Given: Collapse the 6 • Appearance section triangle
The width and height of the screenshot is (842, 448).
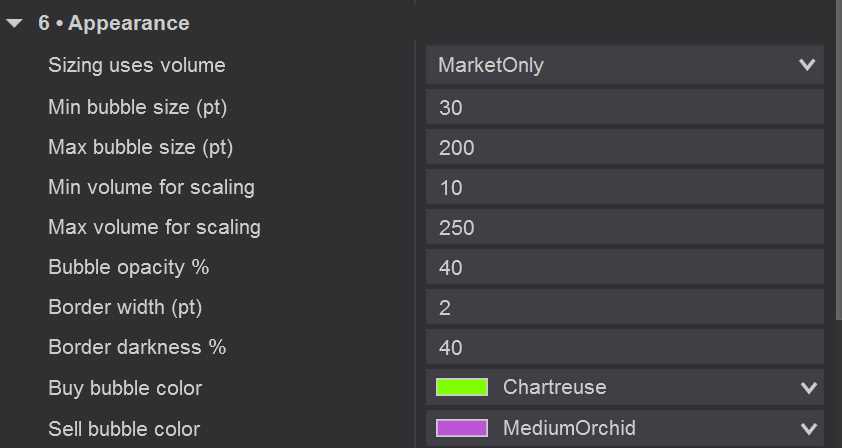Looking at the screenshot, I should coord(13,23).
